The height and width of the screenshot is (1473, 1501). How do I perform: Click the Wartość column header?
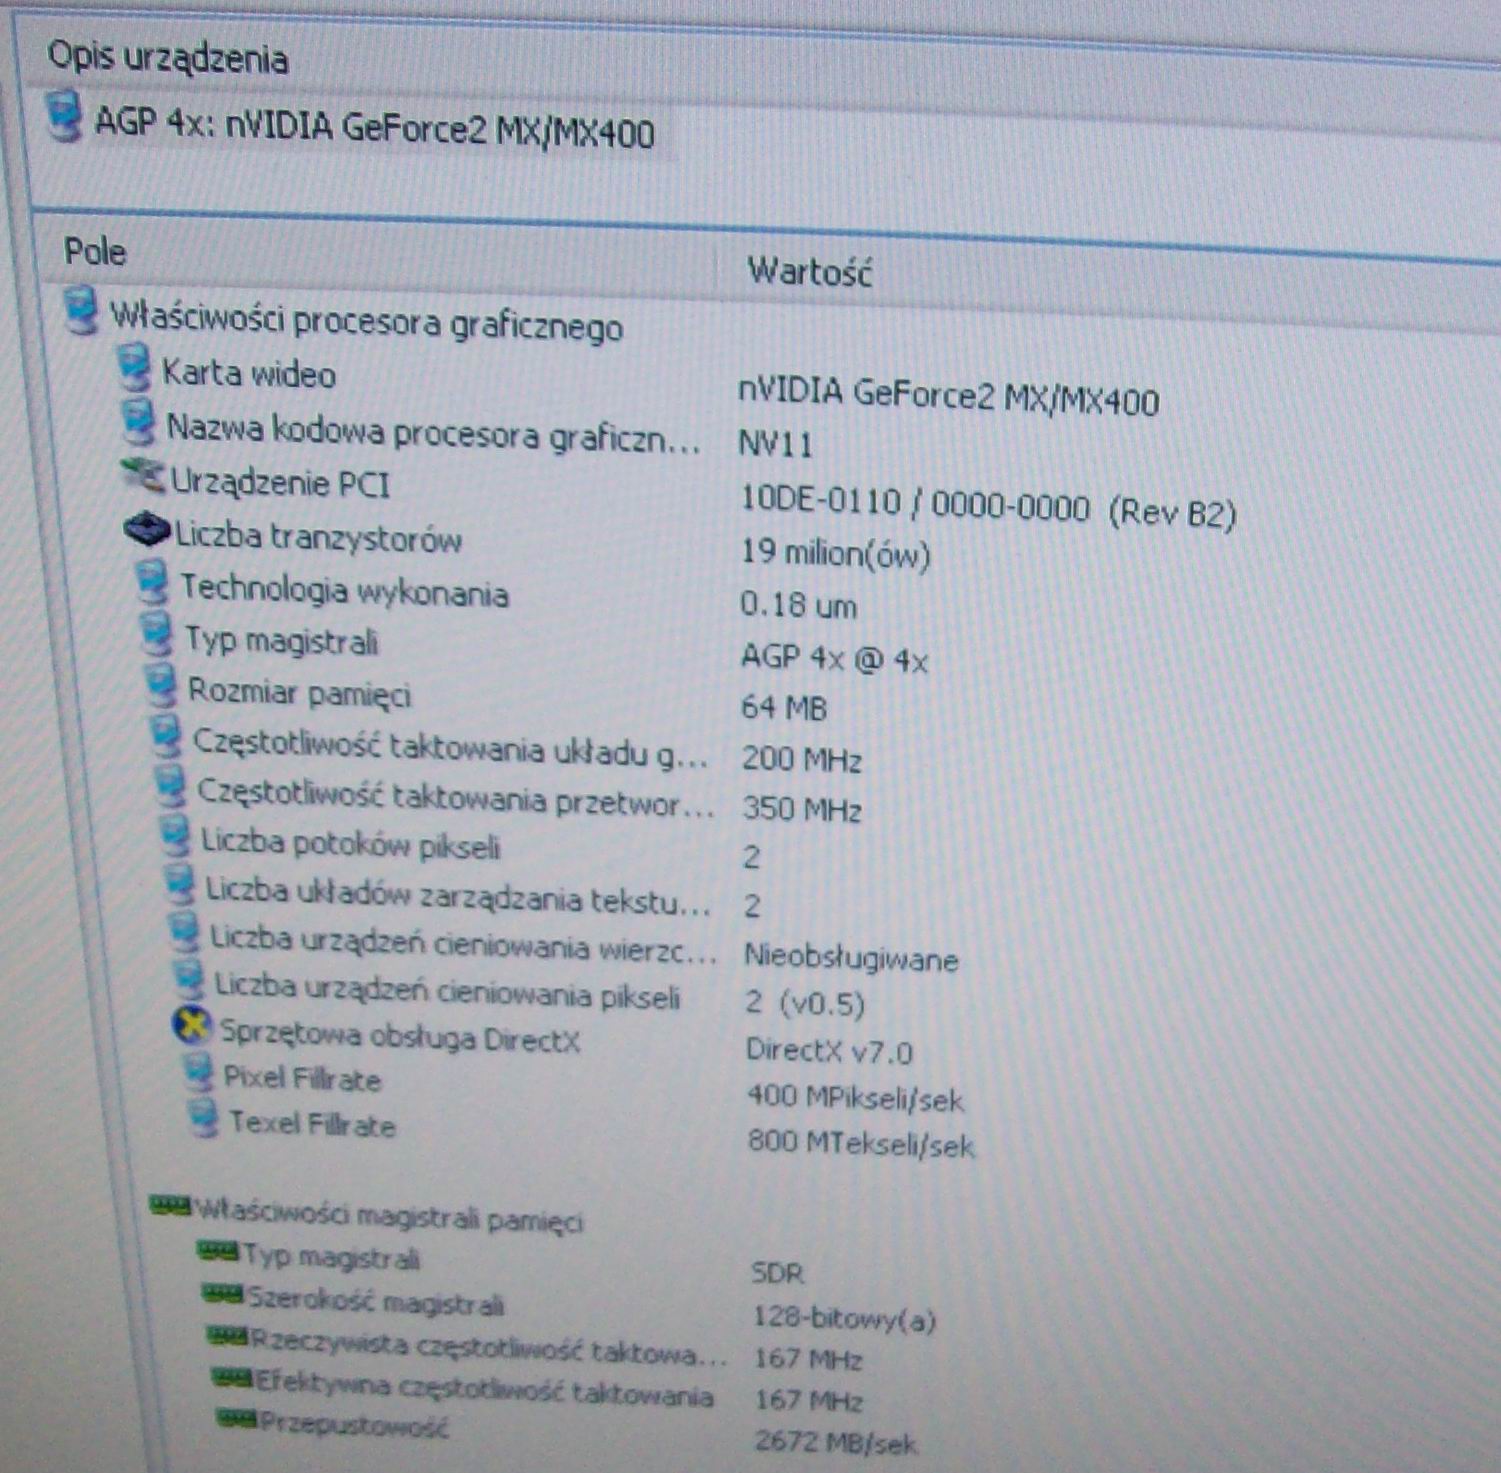pos(809,271)
